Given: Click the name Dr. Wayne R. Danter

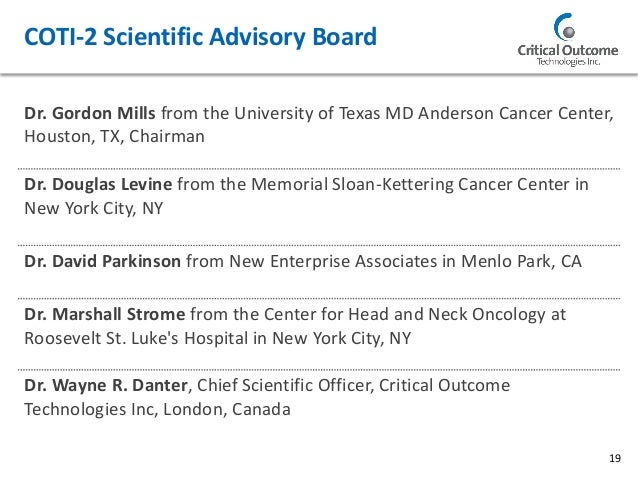Looking at the screenshot, I should pyautogui.click(x=109, y=385).
